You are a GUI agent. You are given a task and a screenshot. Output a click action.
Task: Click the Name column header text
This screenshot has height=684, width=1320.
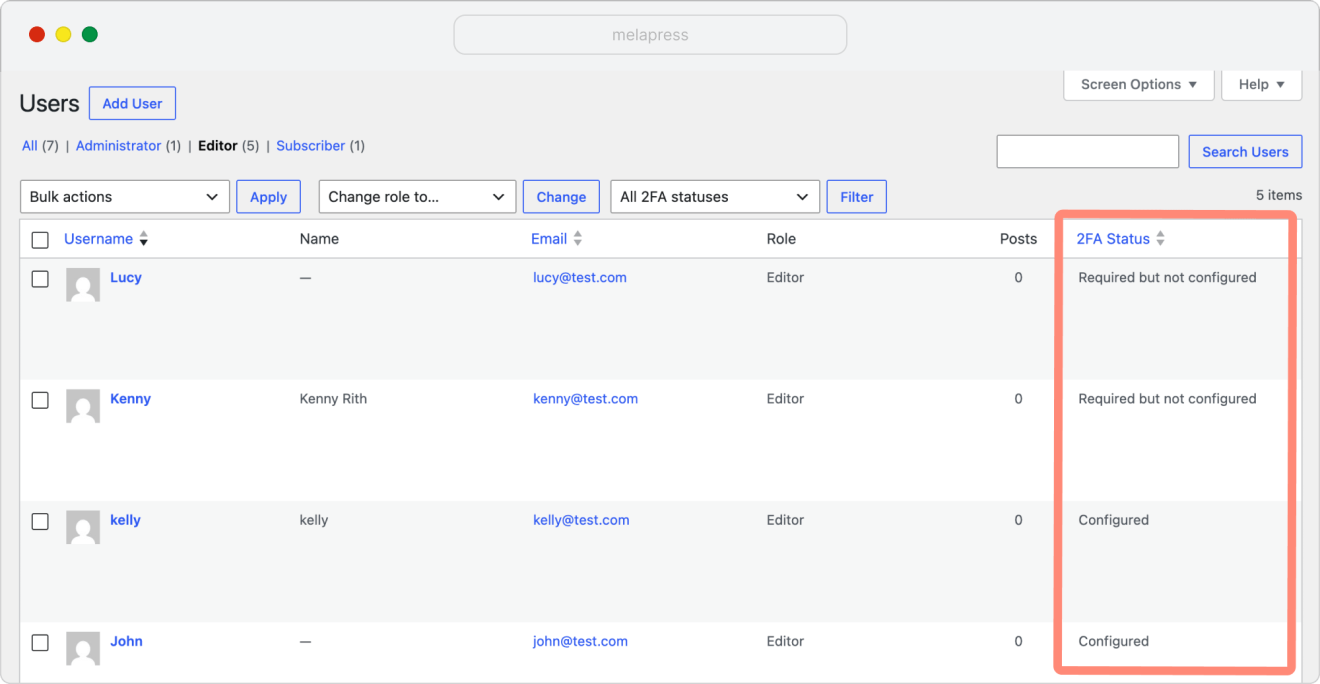pyautogui.click(x=319, y=239)
